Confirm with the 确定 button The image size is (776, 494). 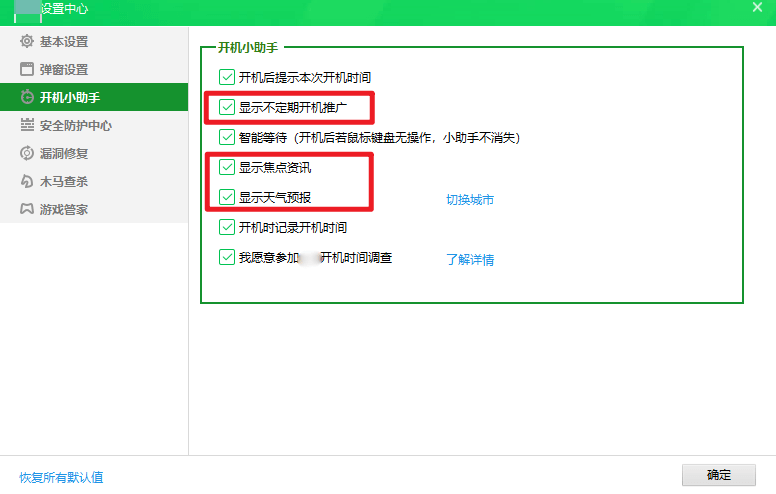coord(719,475)
